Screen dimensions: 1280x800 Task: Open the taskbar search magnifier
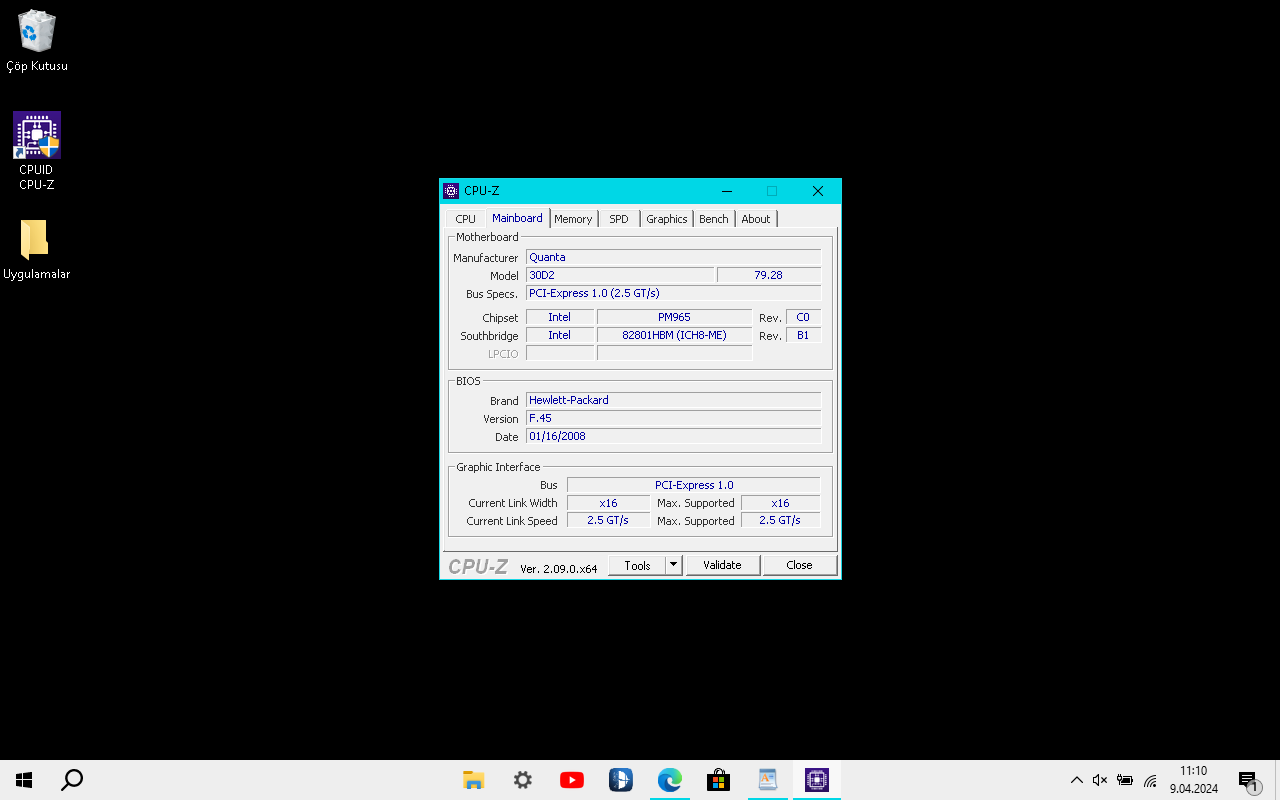click(x=72, y=780)
